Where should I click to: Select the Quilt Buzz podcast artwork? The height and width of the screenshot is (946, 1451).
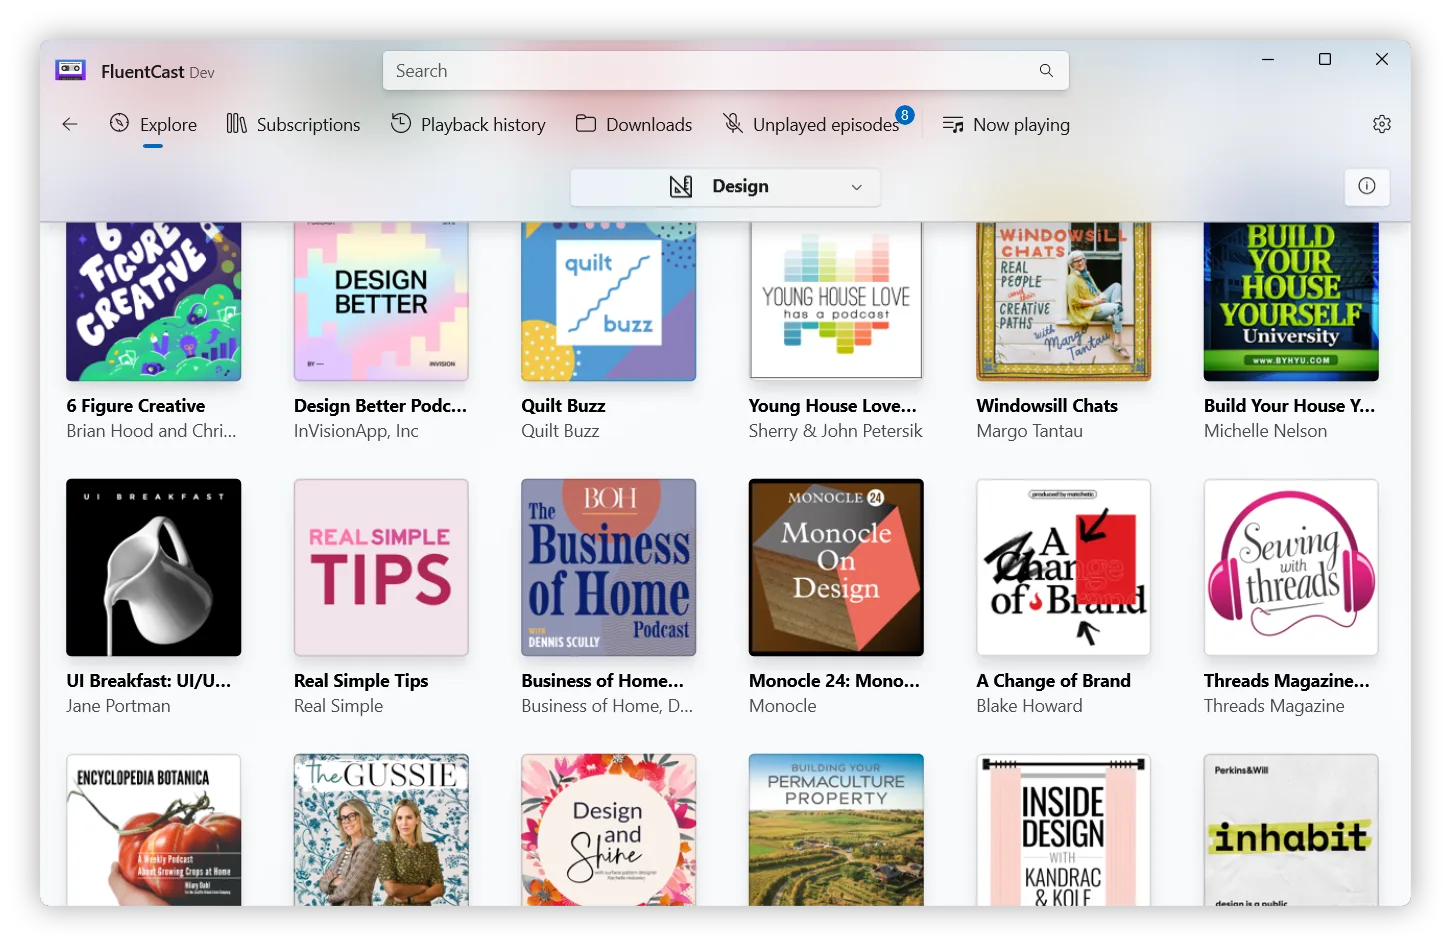[x=609, y=301]
